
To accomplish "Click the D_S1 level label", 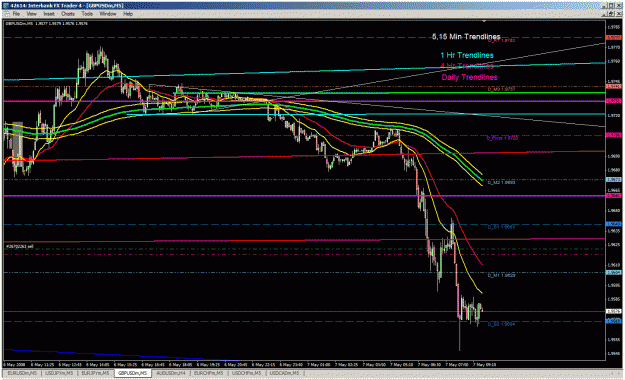I will pos(501,227).
